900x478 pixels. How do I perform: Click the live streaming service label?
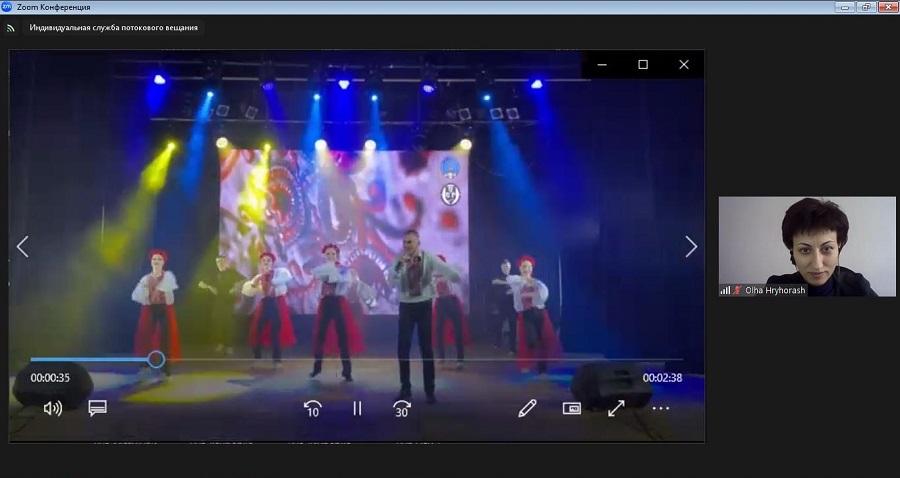pyautogui.click(x=113, y=28)
